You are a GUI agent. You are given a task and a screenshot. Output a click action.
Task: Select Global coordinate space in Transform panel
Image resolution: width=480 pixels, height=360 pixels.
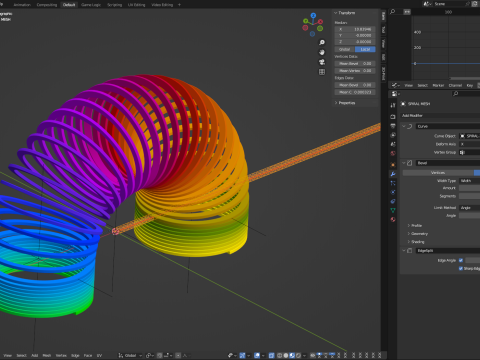coord(345,49)
